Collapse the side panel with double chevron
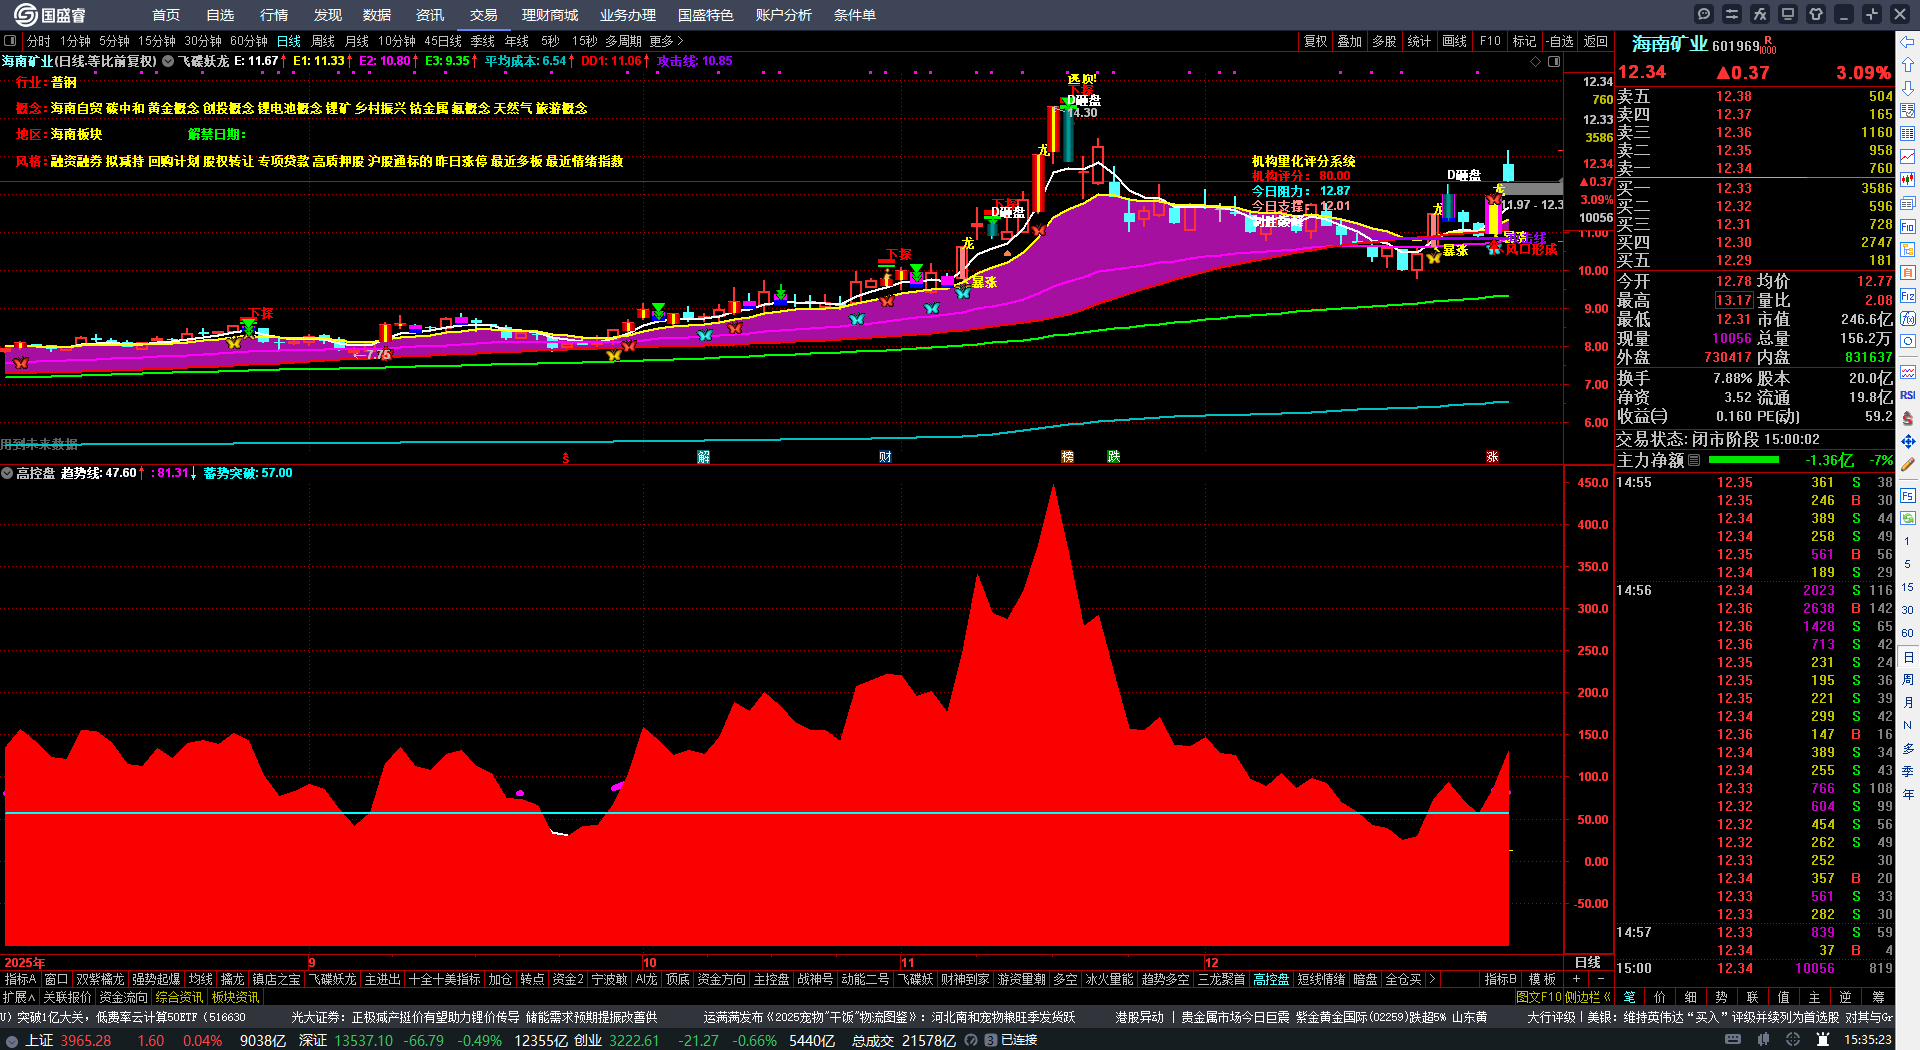 [x=1607, y=997]
